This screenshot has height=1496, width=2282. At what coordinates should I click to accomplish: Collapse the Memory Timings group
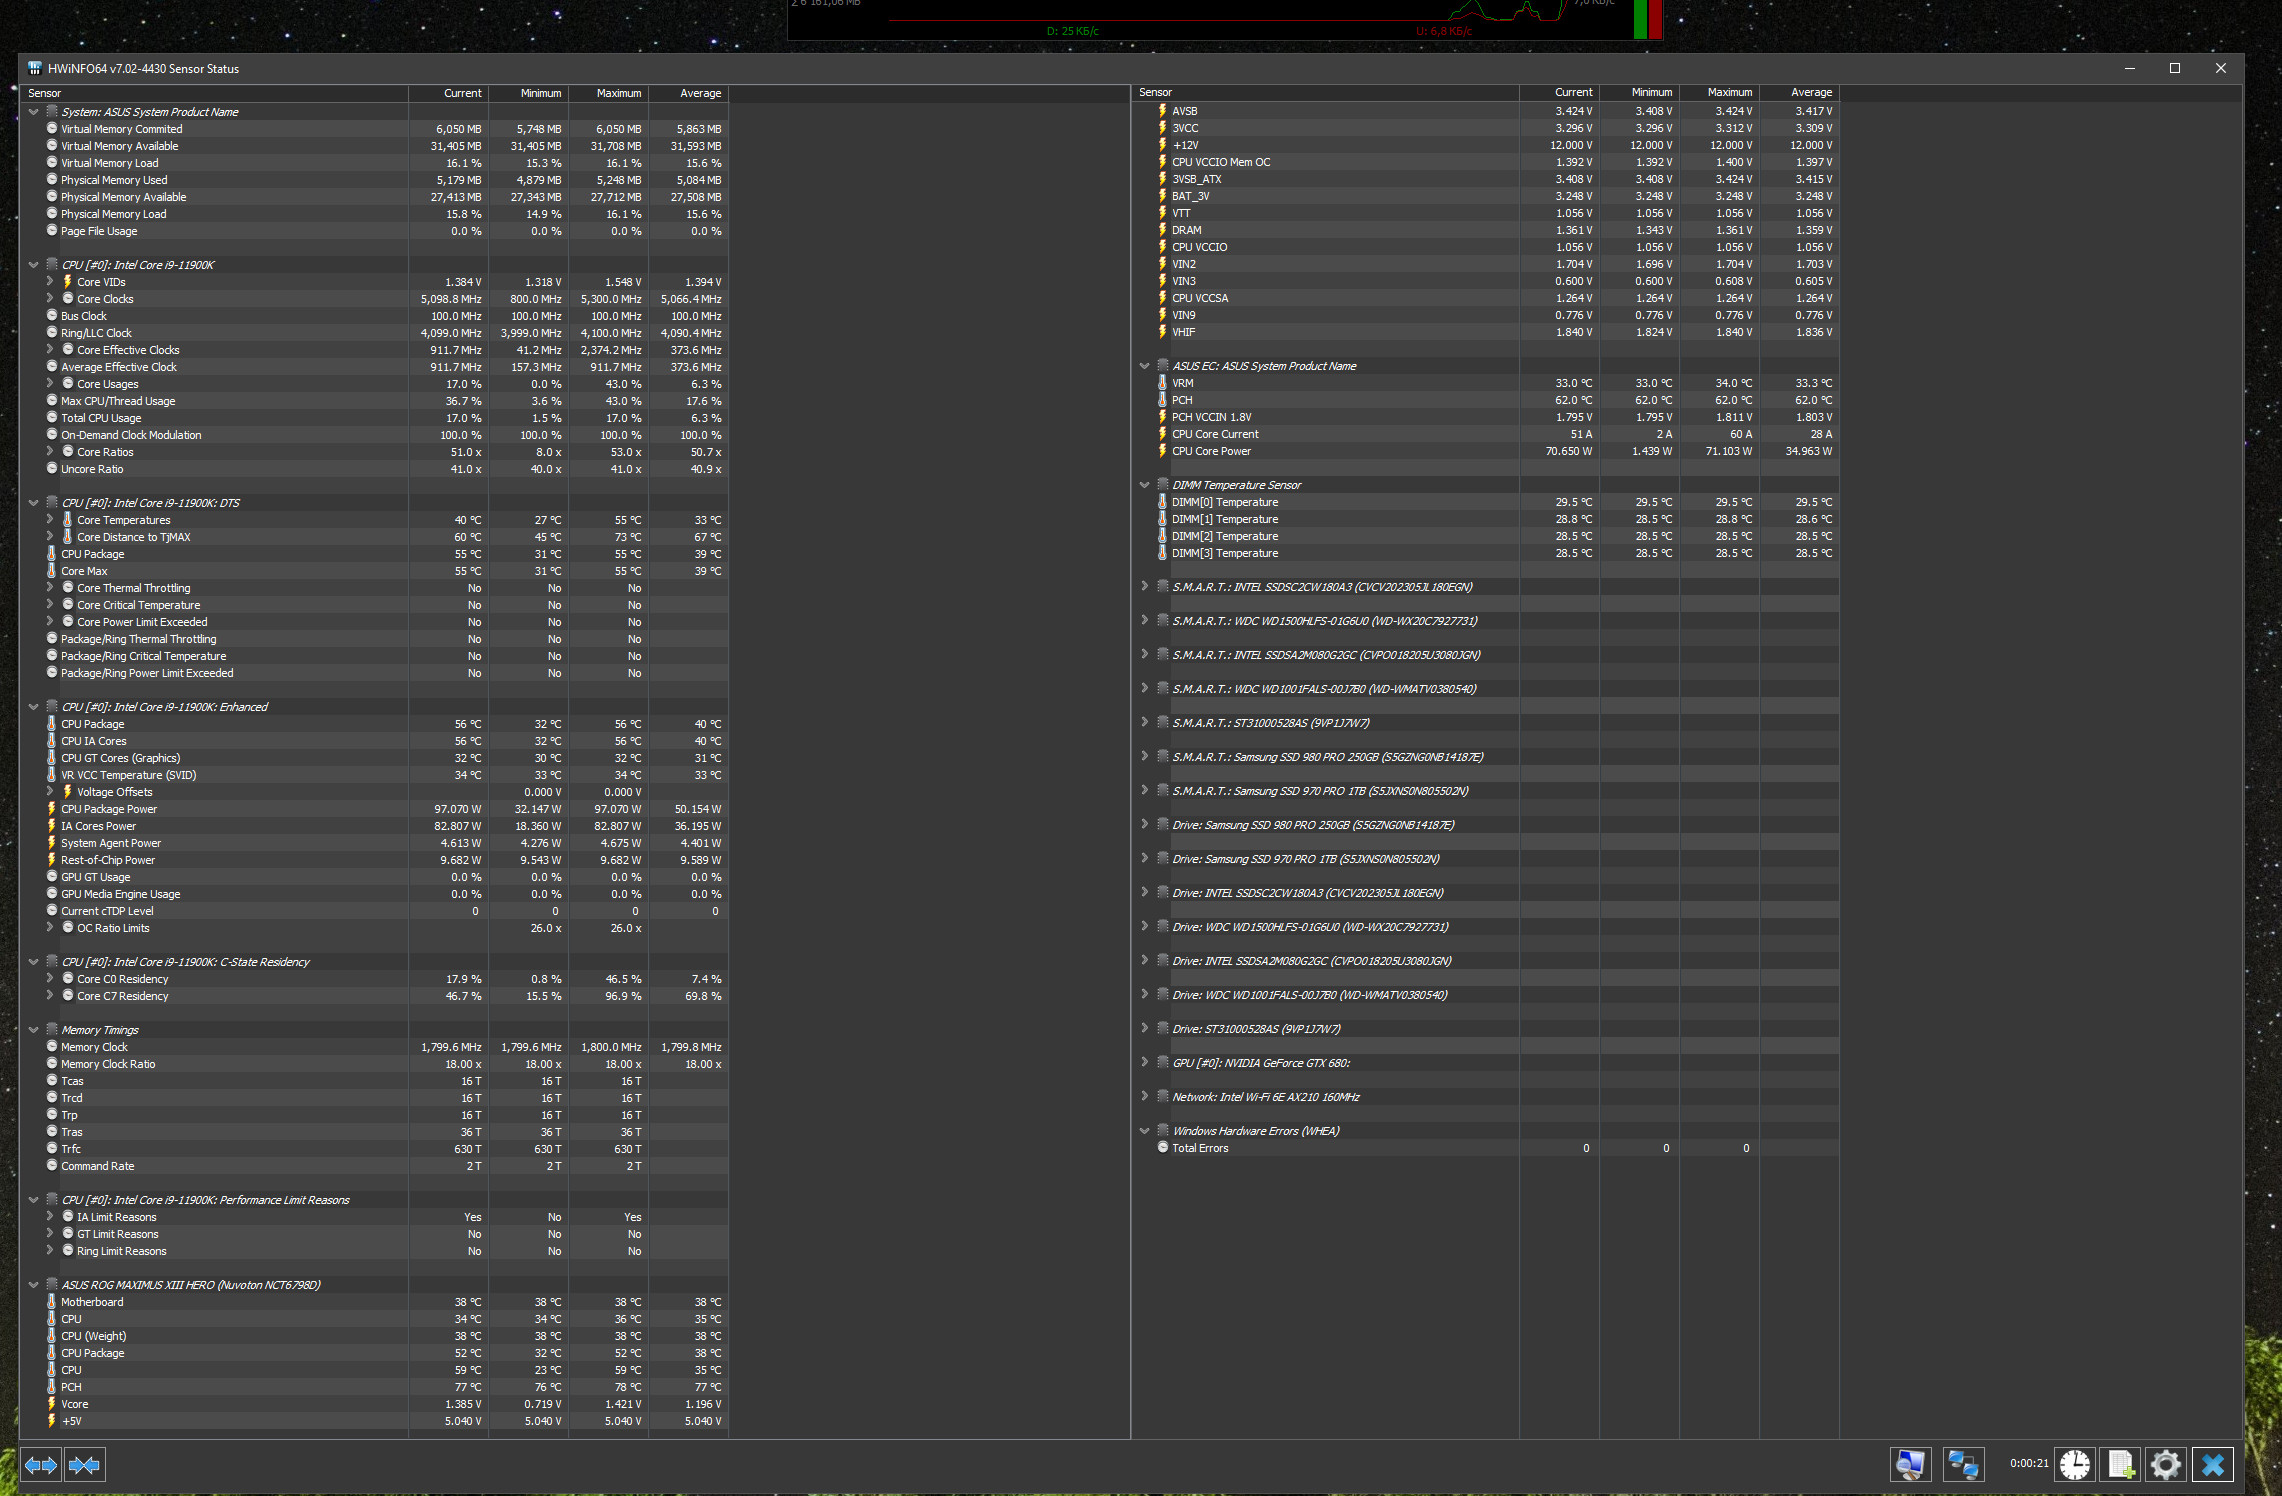34,1030
